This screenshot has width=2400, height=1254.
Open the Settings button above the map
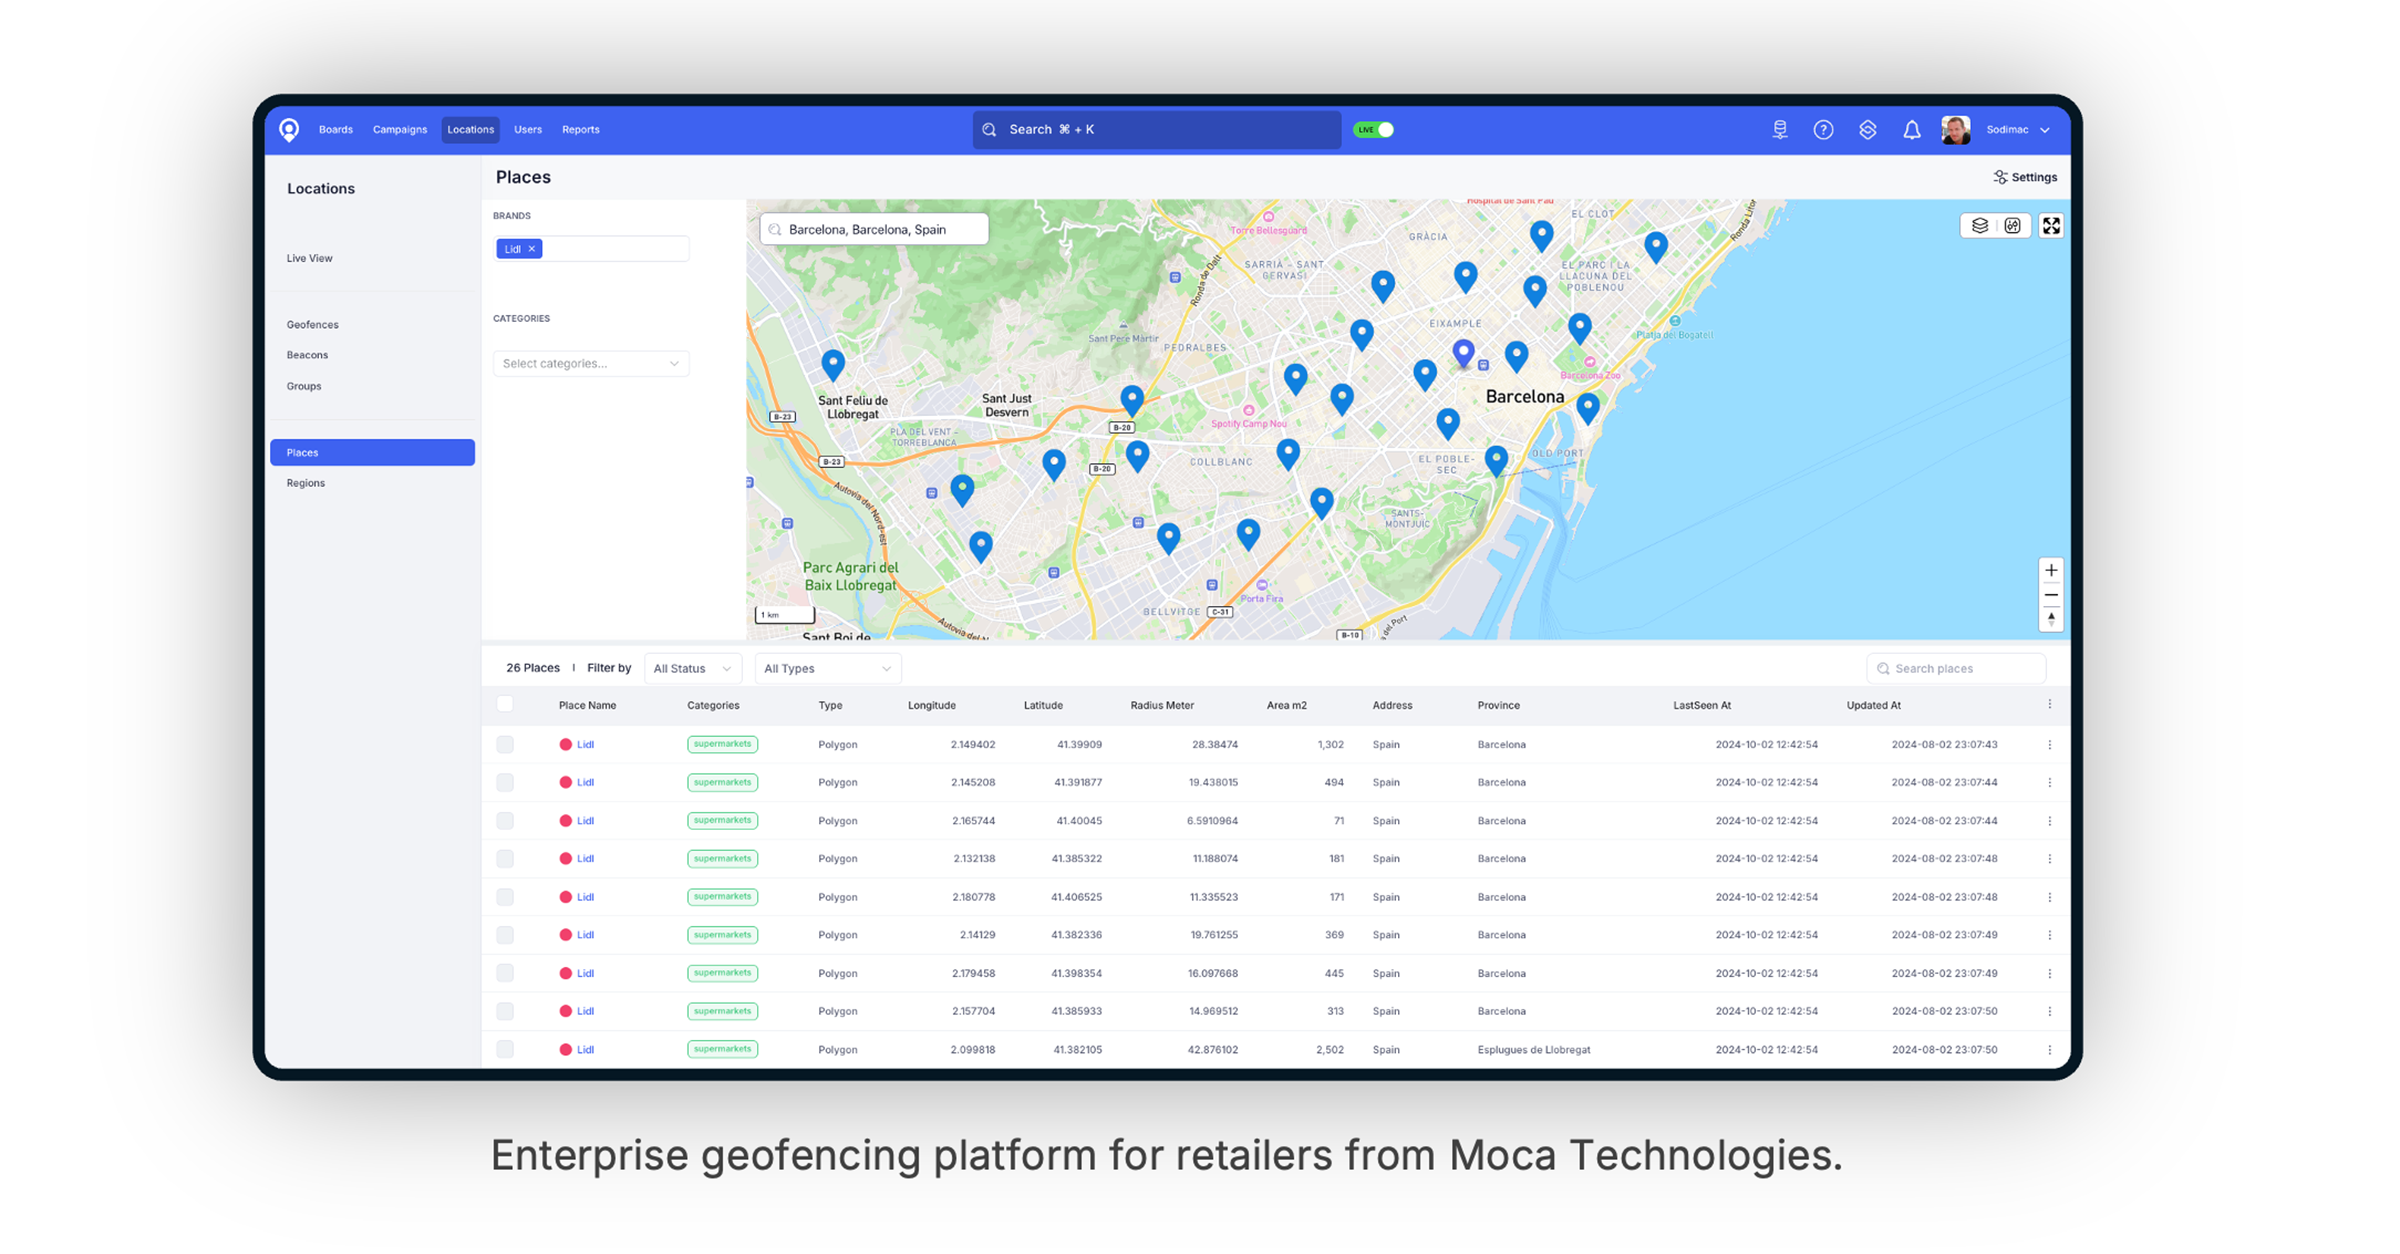point(2024,177)
